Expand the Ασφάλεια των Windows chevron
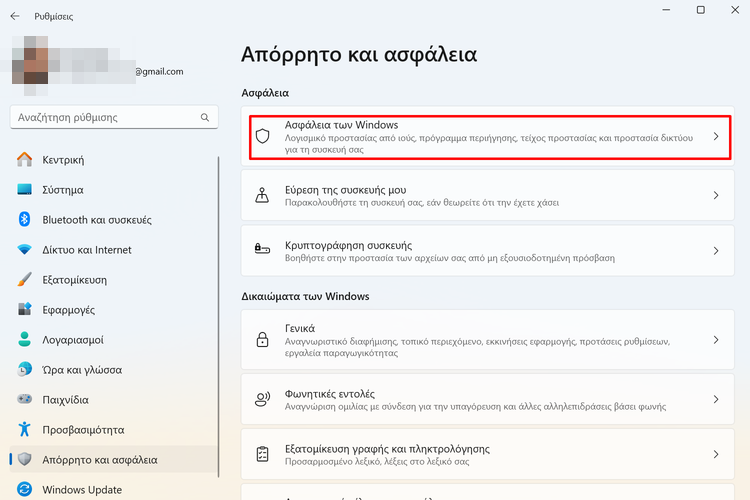The width and height of the screenshot is (750, 500). tap(716, 136)
